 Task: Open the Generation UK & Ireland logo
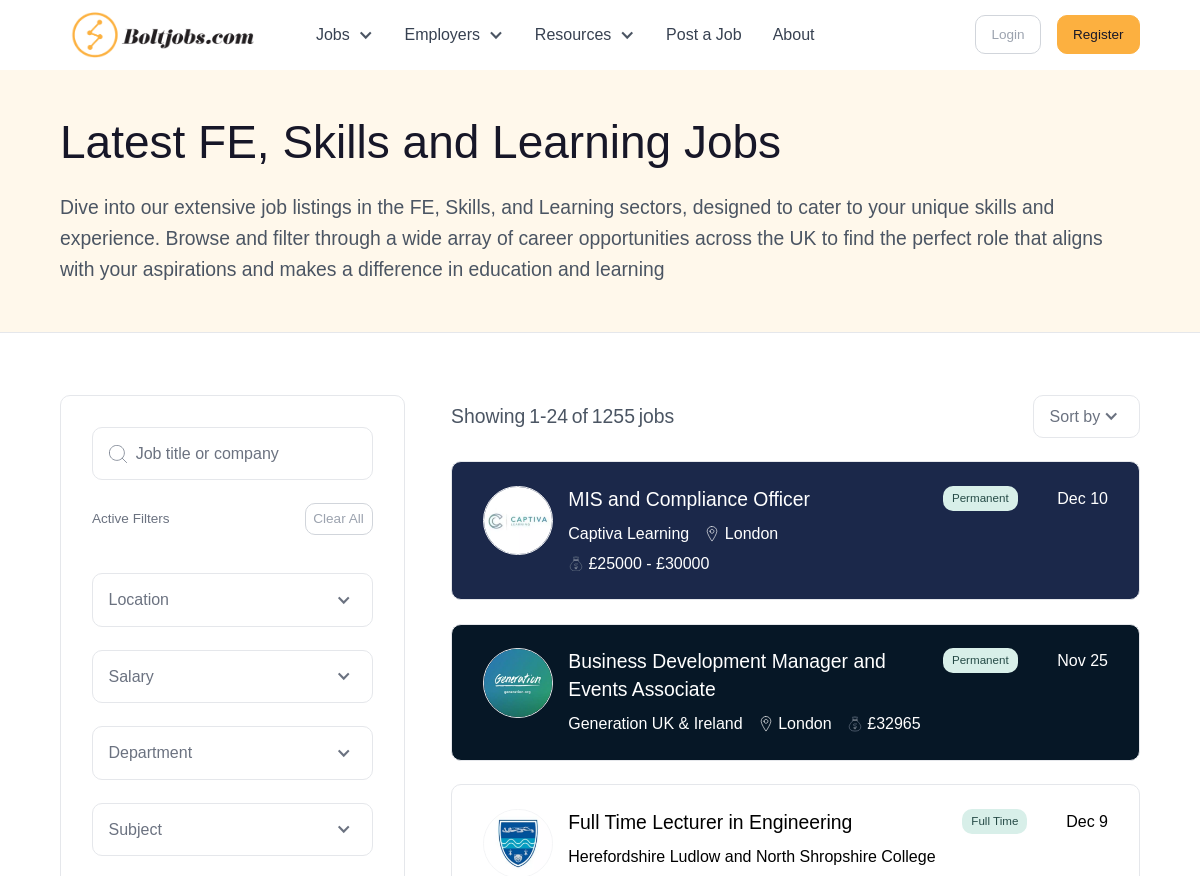518,683
